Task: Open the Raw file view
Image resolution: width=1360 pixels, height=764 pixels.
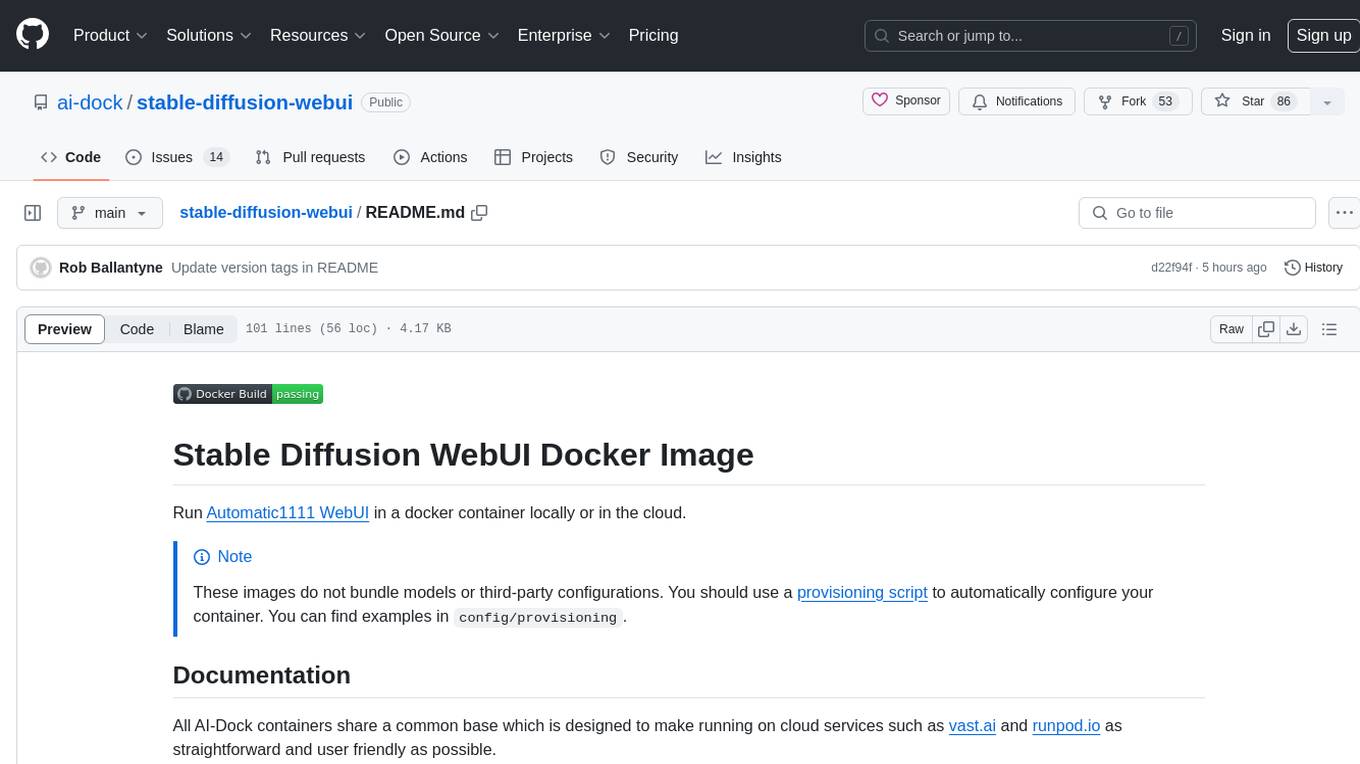Action: [1231, 329]
